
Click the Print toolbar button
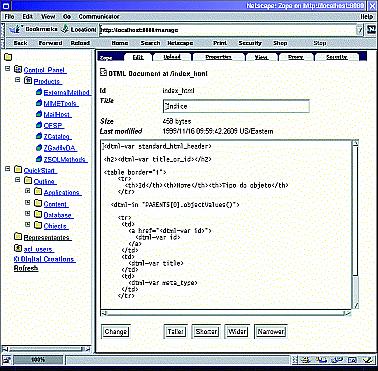pyautogui.click(x=220, y=43)
